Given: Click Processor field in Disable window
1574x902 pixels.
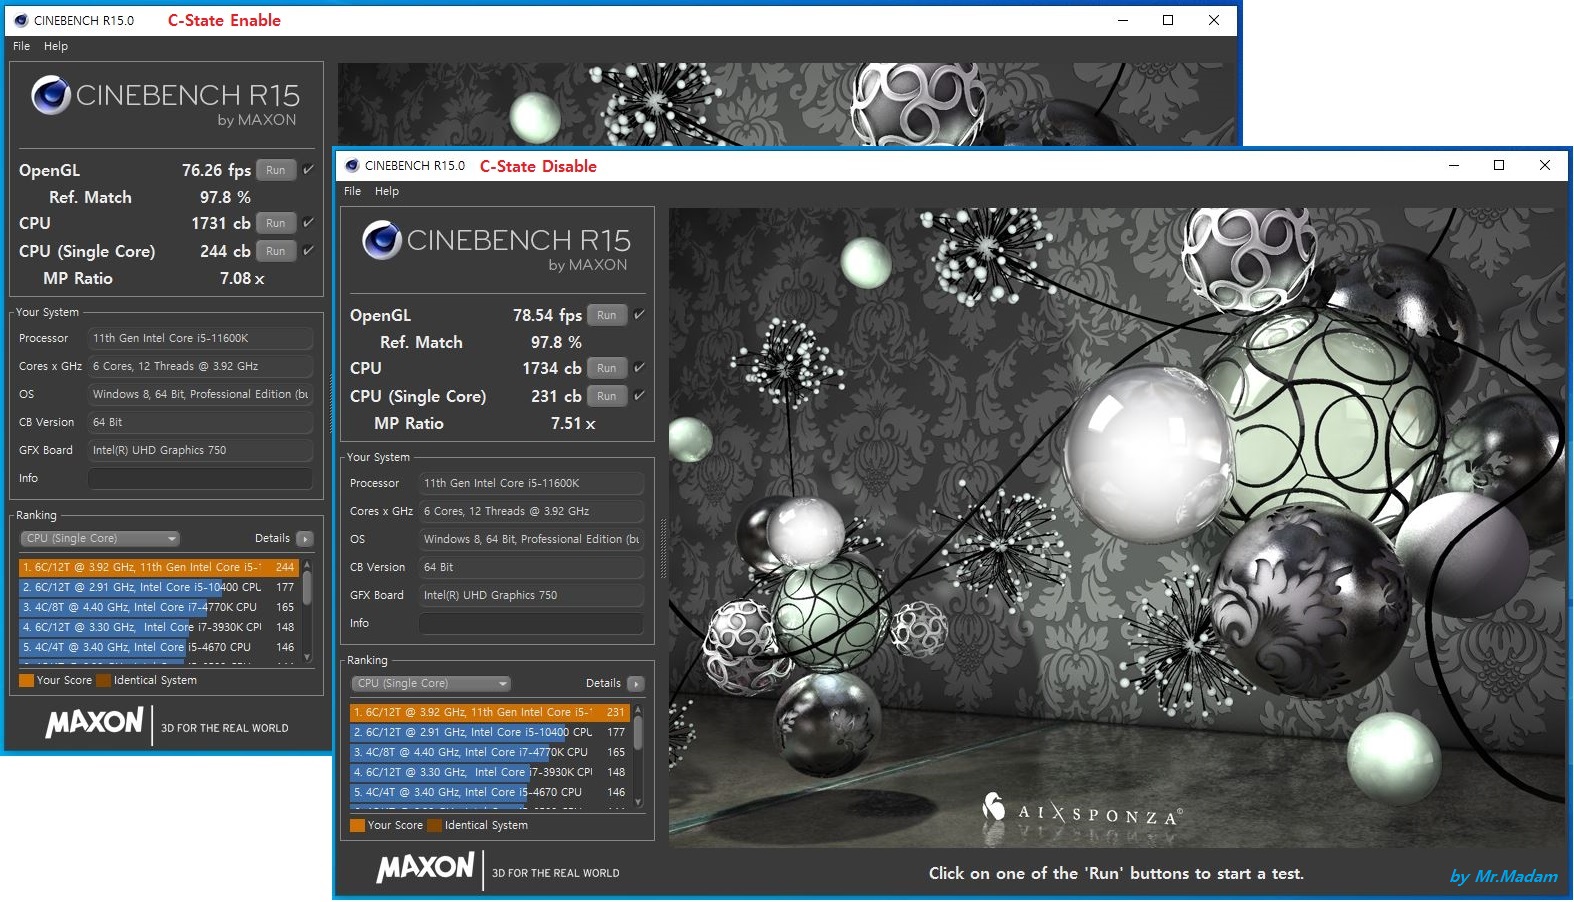Looking at the screenshot, I should (531, 483).
